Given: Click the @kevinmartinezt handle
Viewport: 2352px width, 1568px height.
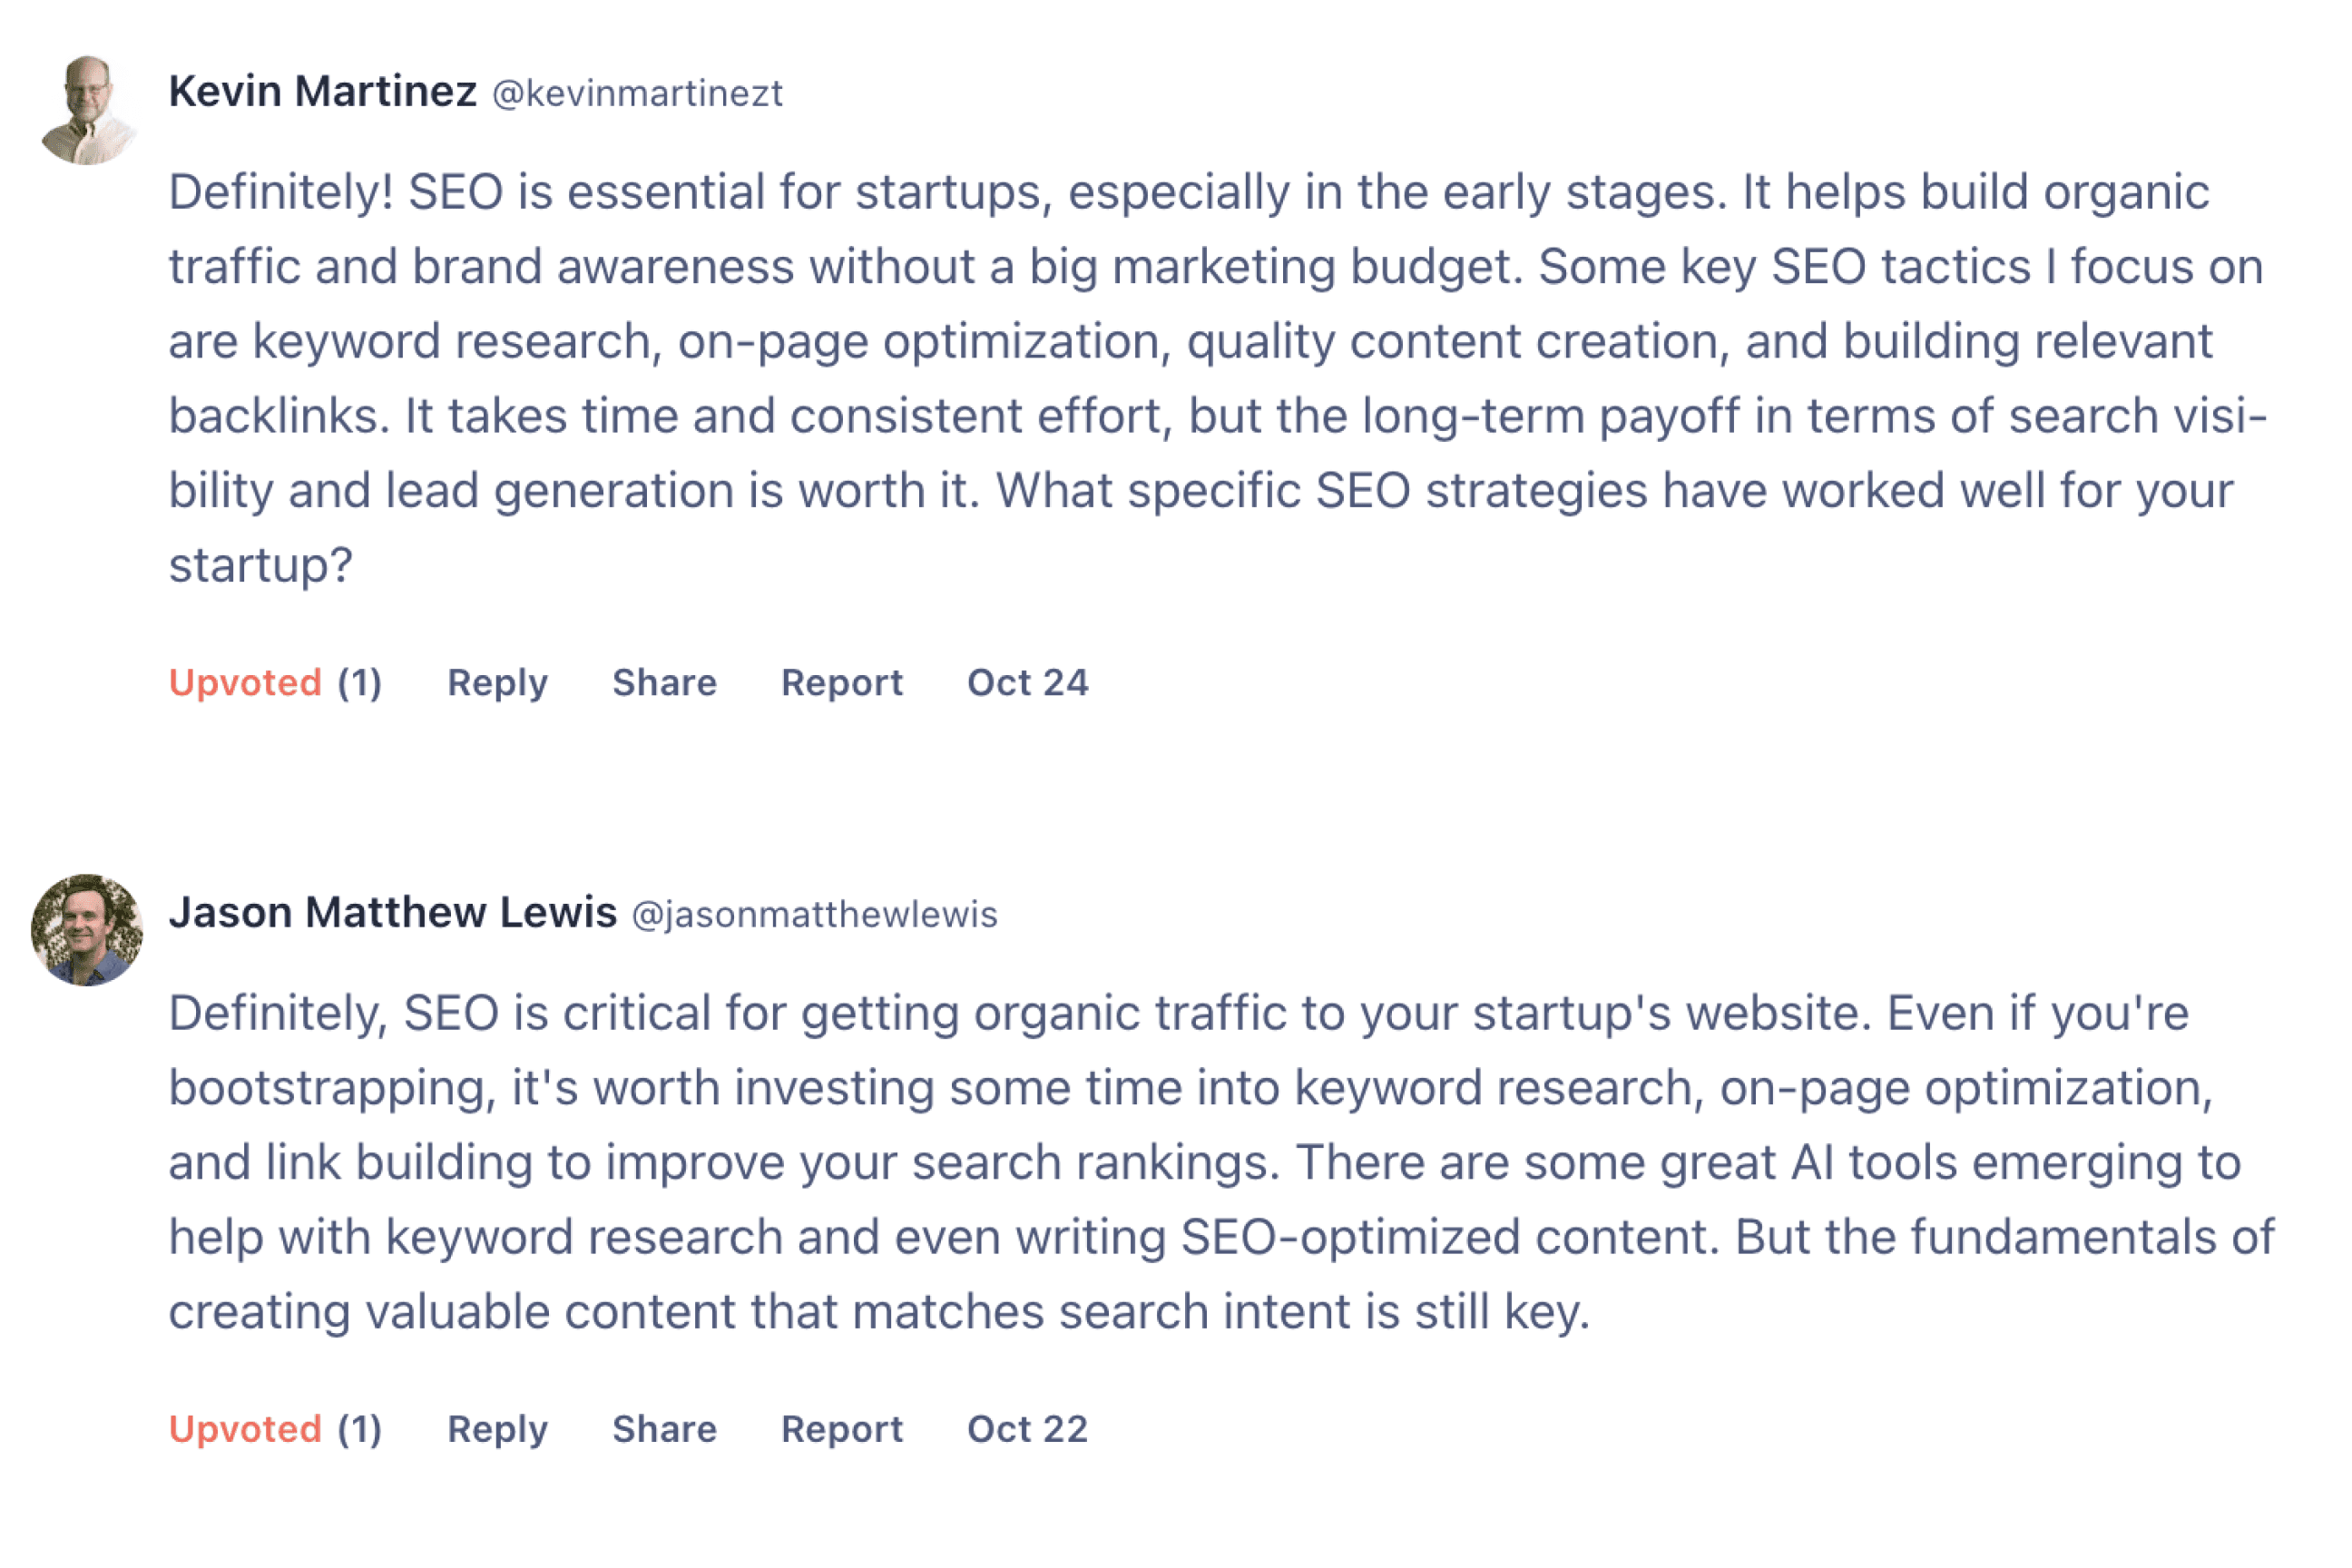Looking at the screenshot, I should pyautogui.click(x=637, y=94).
